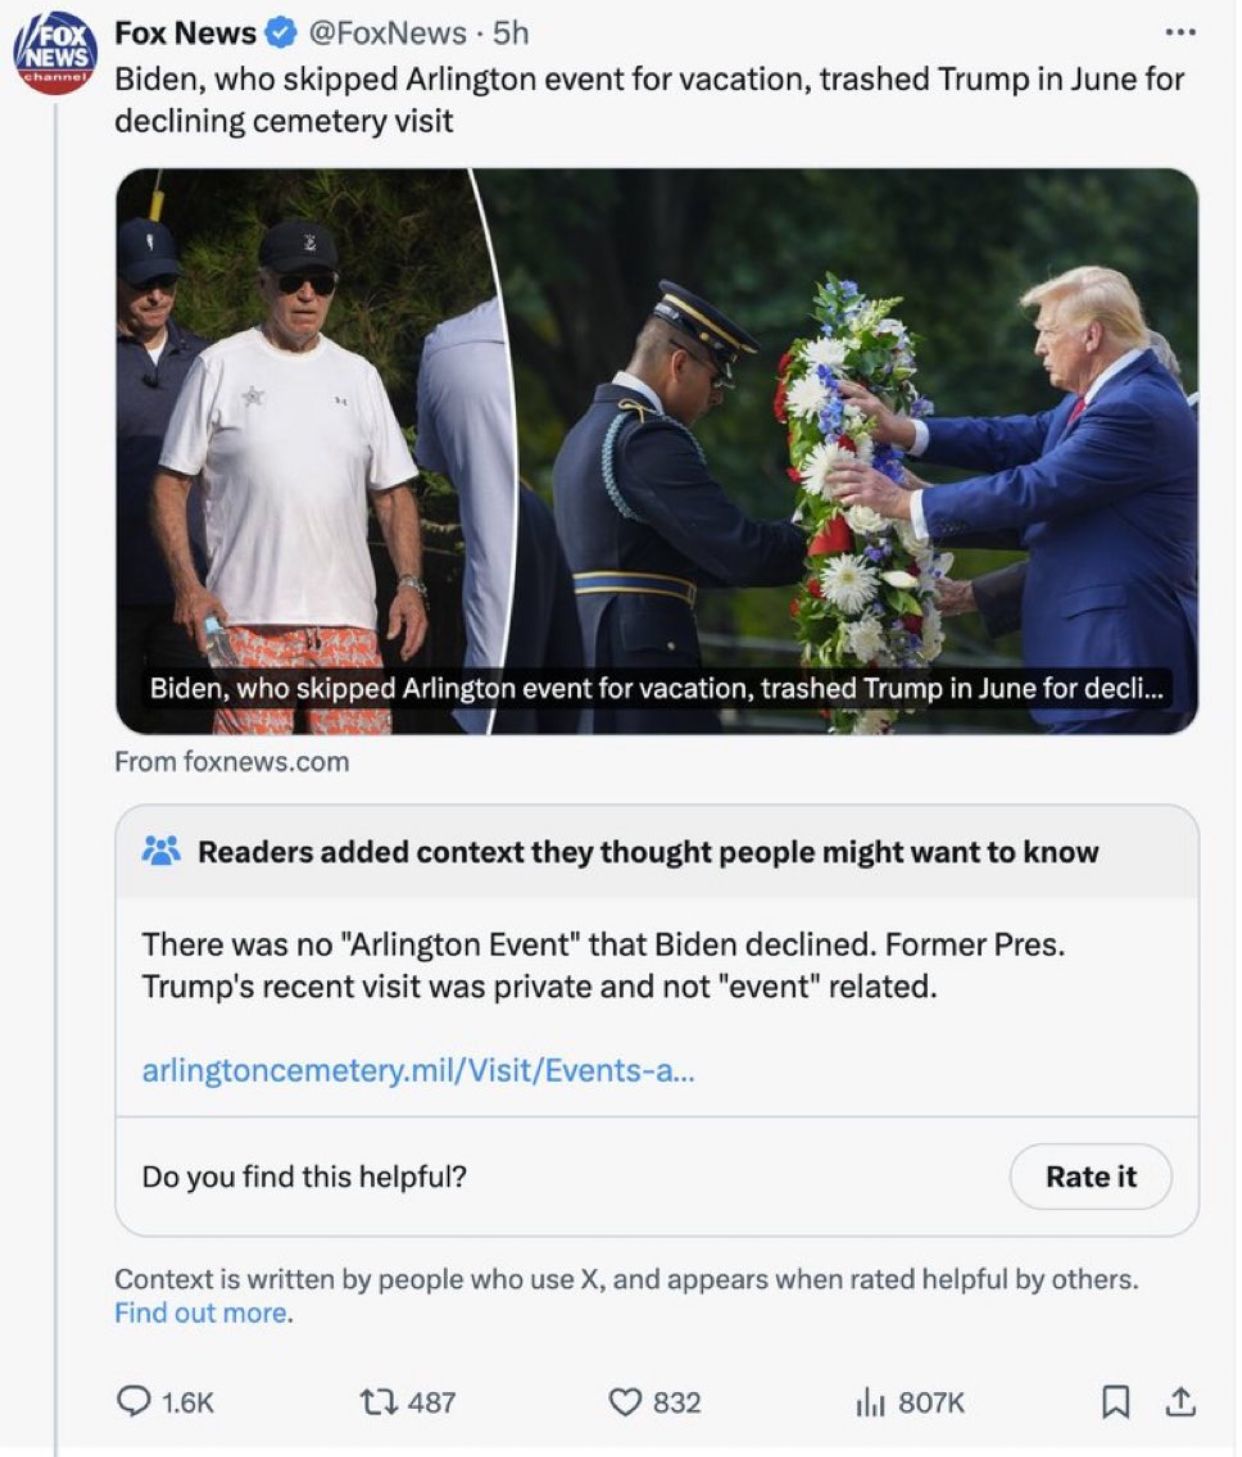Click the From foxnews.com source label
This screenshot has width=1242, height=1457.
click(x=232, y=762)
